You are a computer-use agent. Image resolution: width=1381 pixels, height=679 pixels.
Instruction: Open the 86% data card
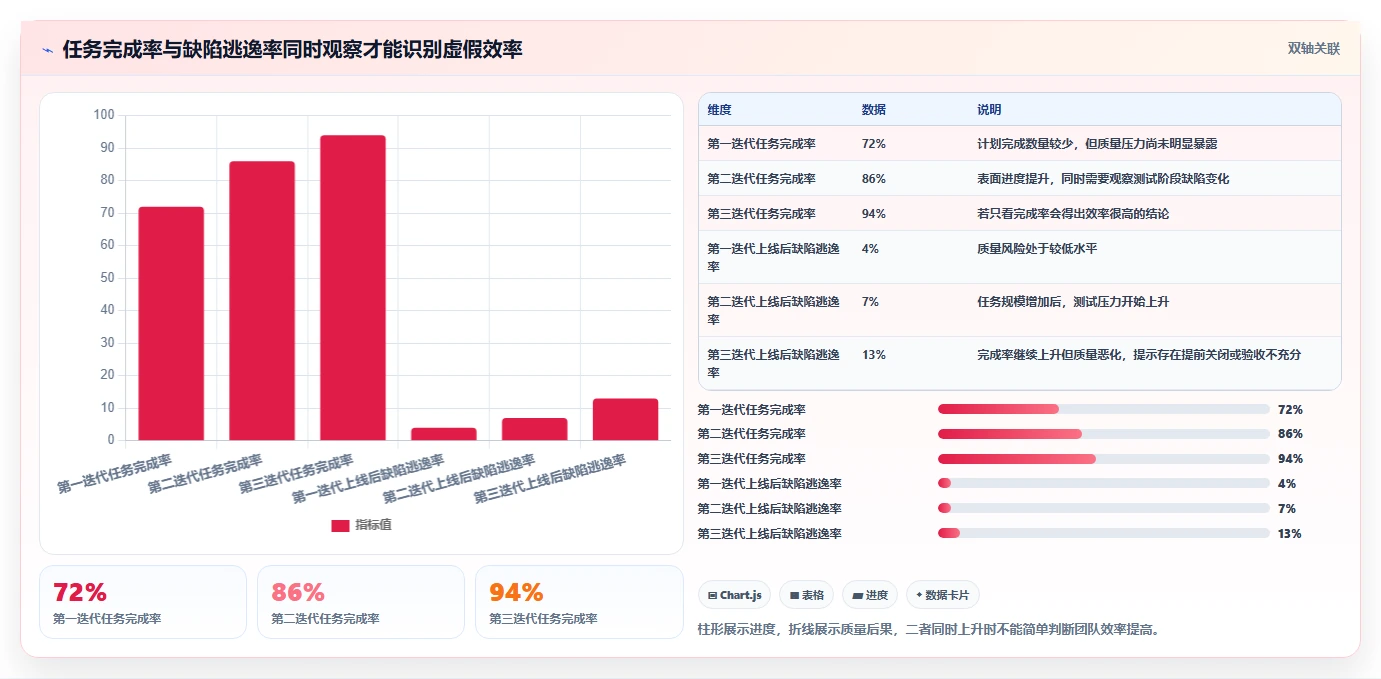pos(361,602)
